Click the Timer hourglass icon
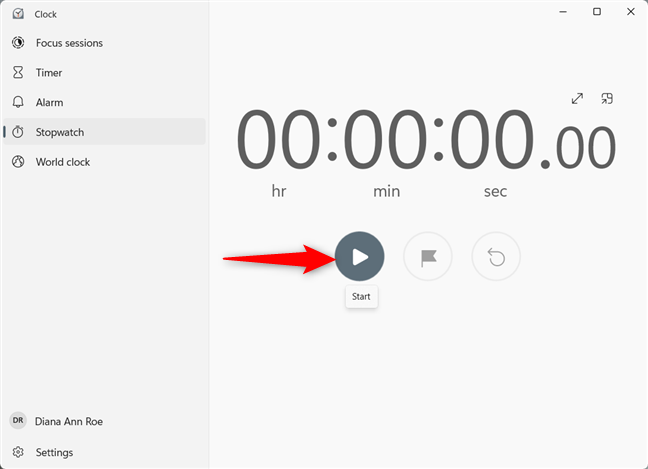648x469 pixels. click(18, 72)
